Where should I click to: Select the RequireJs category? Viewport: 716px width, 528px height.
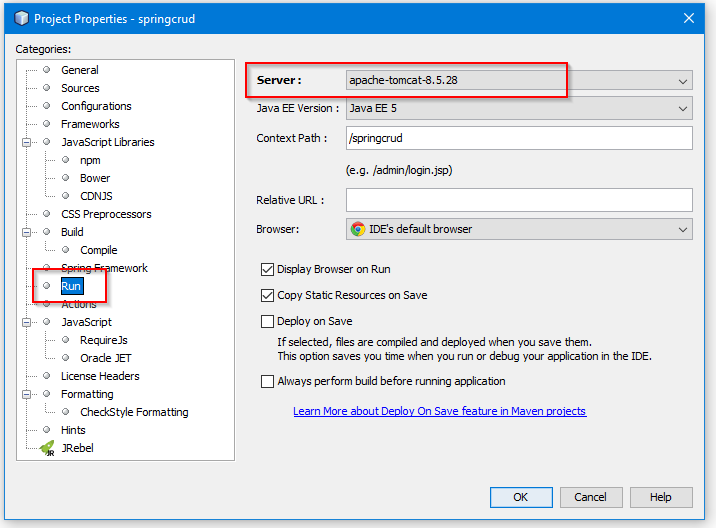pyautogui.click(x=104, y=340)
